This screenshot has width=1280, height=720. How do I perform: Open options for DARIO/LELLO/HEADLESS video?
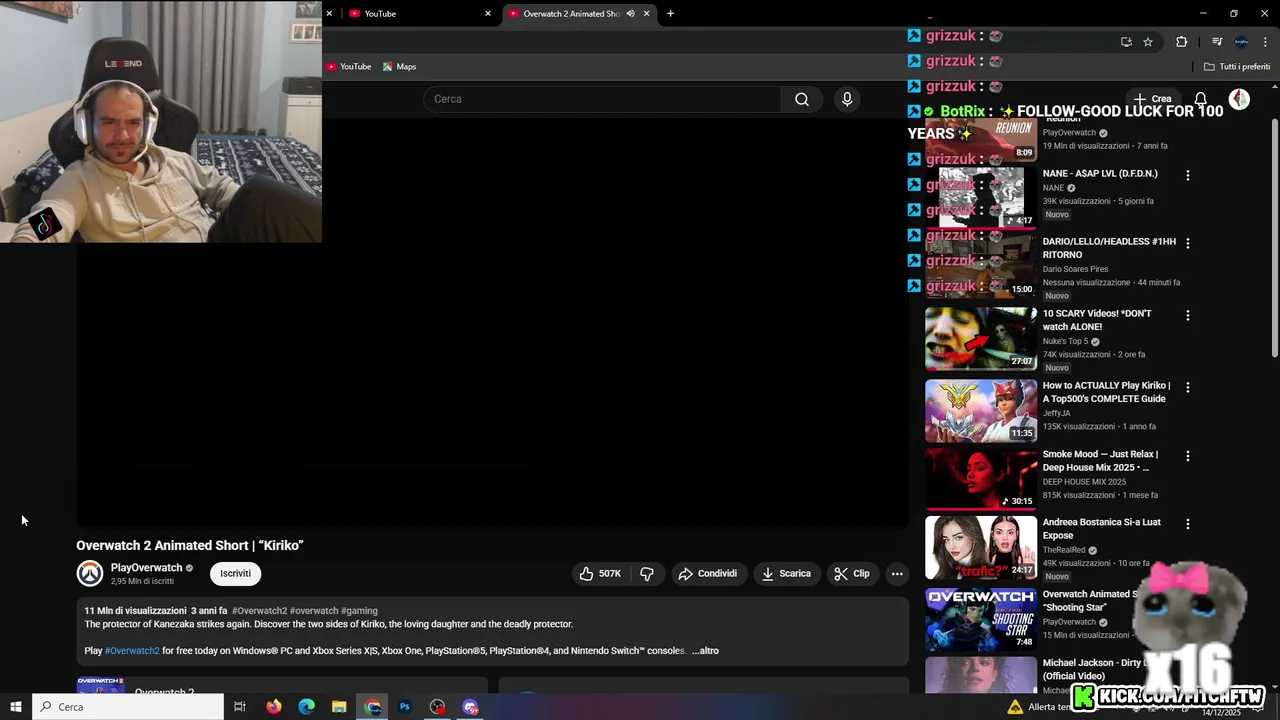(1187, 243)
